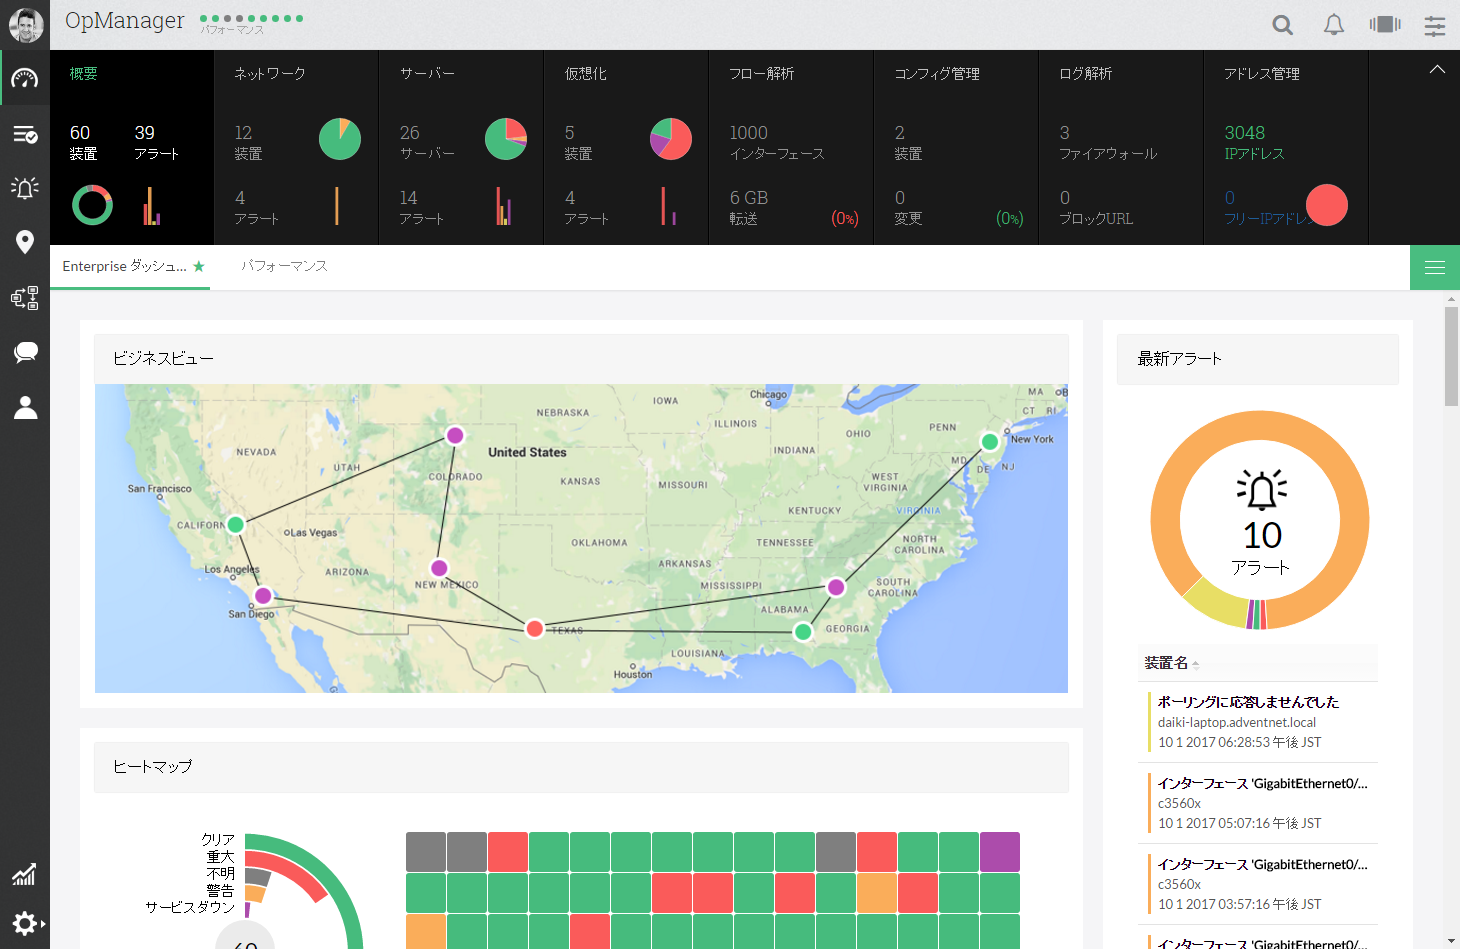Screen dimensions: 1460x949
Task: Open the settings sliders icon in header
Action: (x=1435, y=25)
